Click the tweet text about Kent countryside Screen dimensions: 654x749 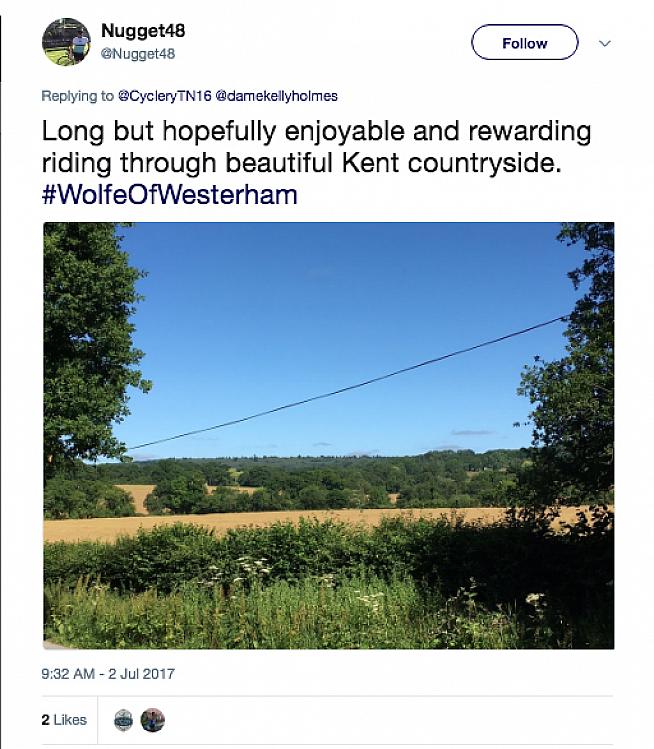click(316, 147)
